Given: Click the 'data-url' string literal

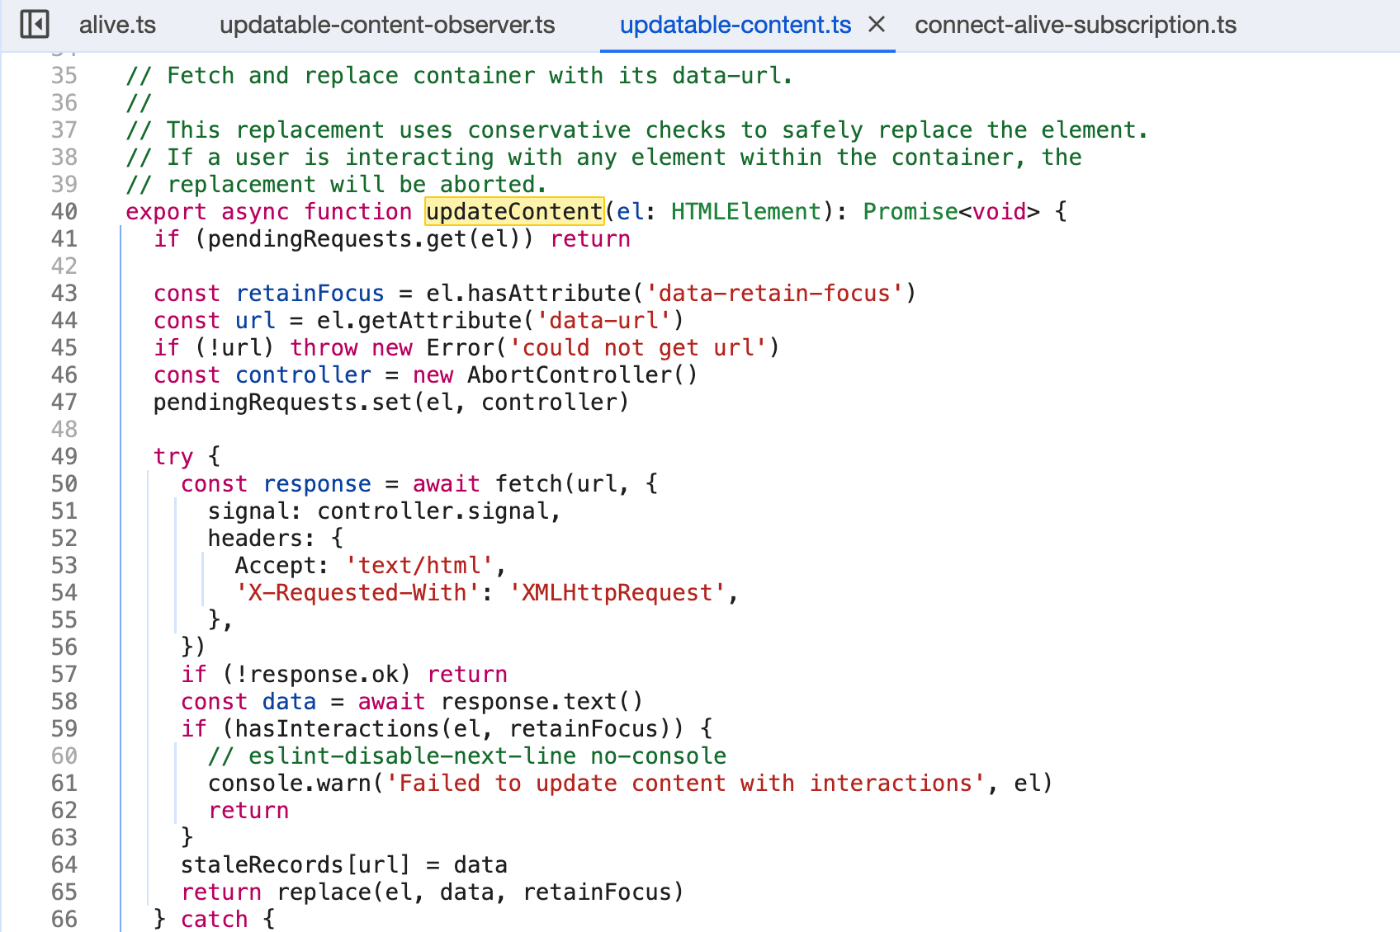Looking at the screenshot, I should [607, 320].
